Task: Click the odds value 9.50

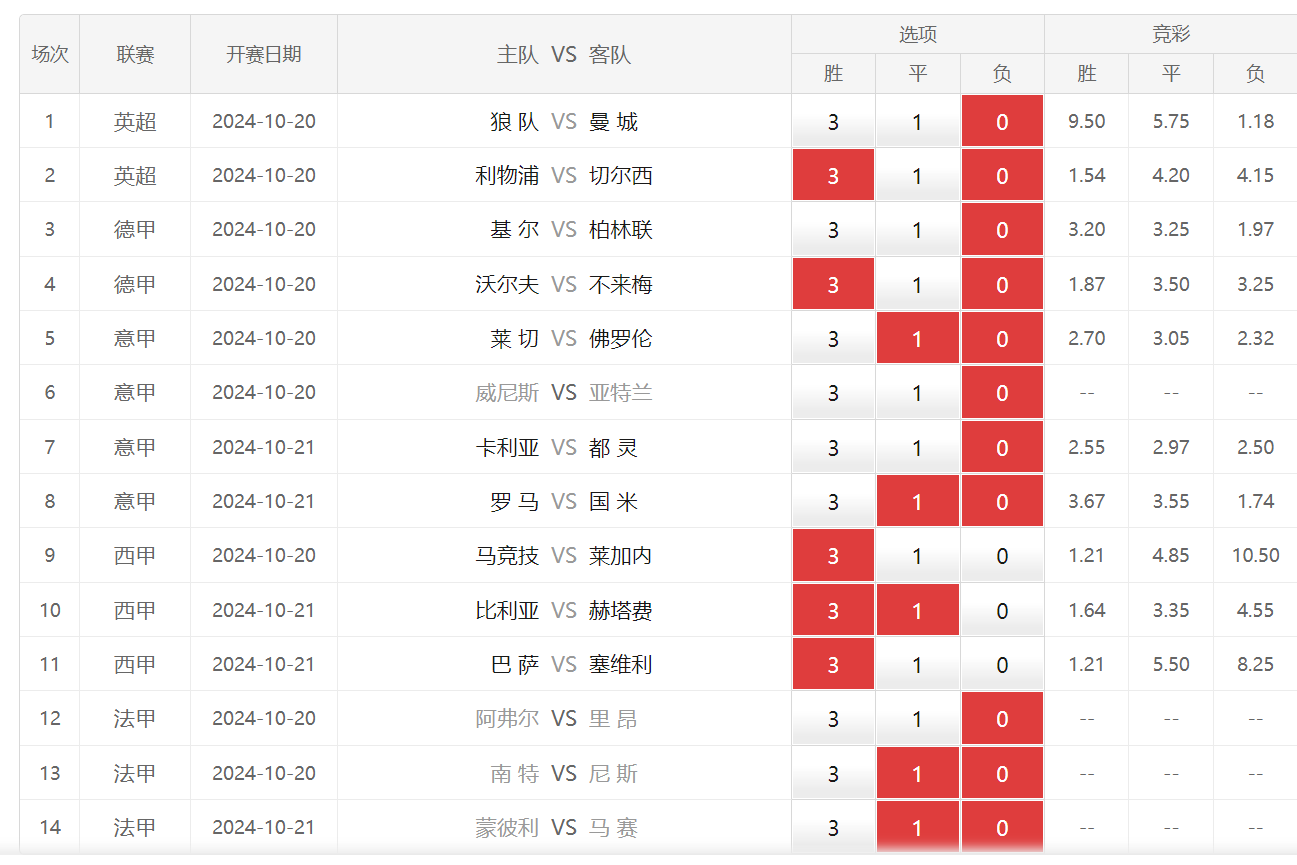Action: point(1087,122)
